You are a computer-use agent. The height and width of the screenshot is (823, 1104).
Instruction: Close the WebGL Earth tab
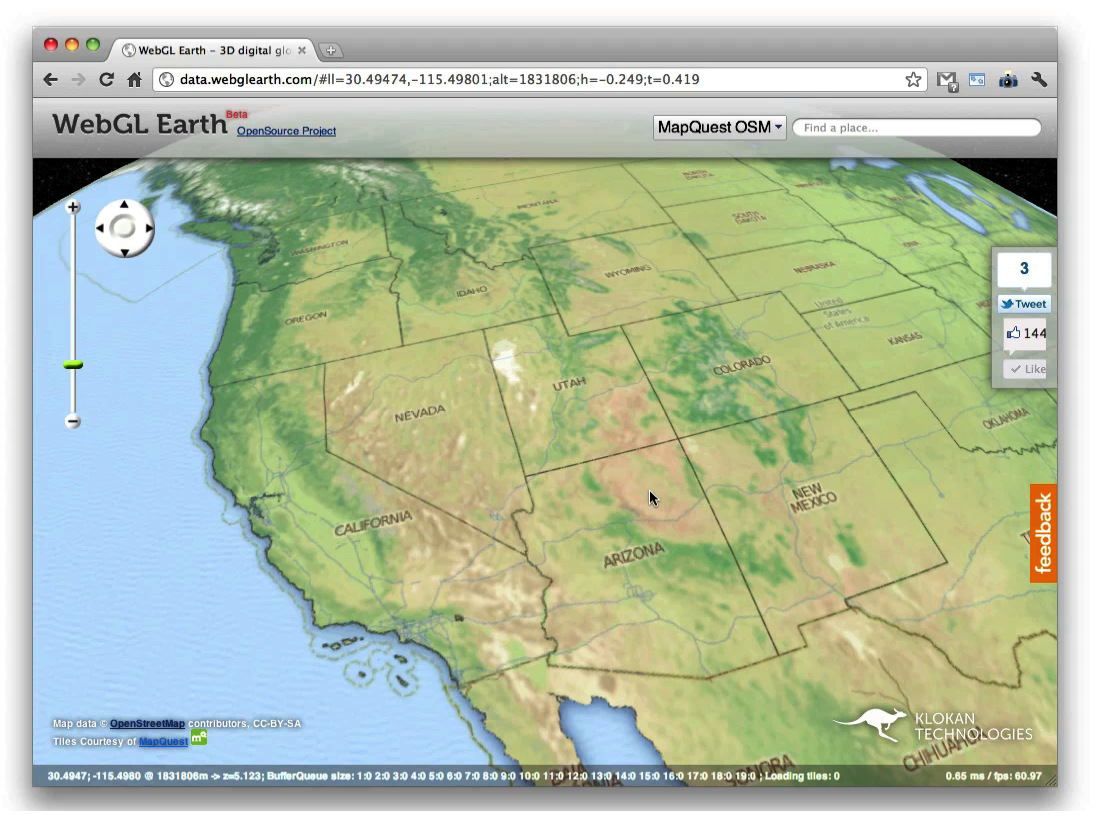(x=301, y=50)
